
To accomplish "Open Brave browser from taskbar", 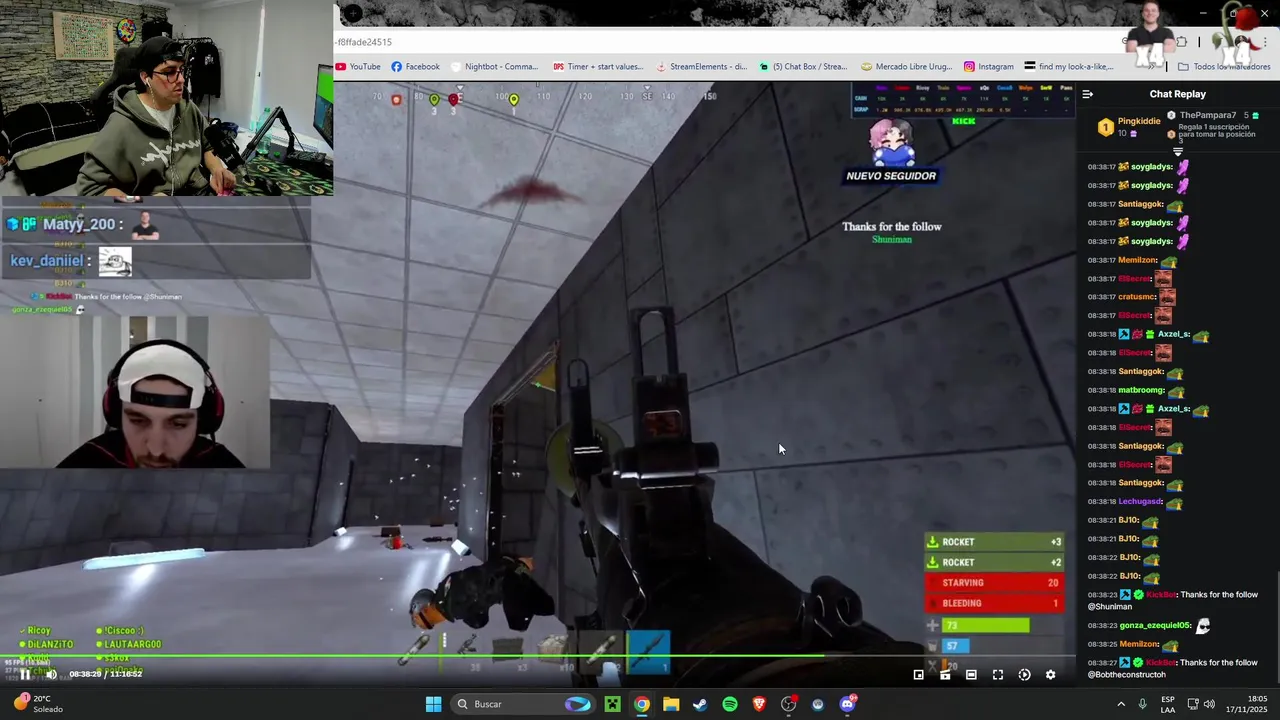I will pos(759,704).
